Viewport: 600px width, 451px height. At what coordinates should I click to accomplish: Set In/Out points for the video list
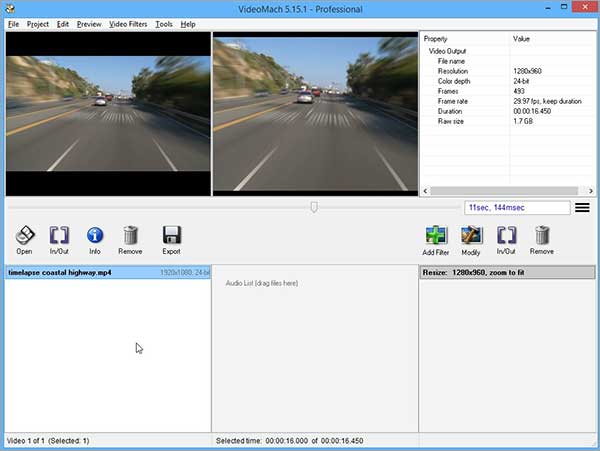[x=59, y=236]
